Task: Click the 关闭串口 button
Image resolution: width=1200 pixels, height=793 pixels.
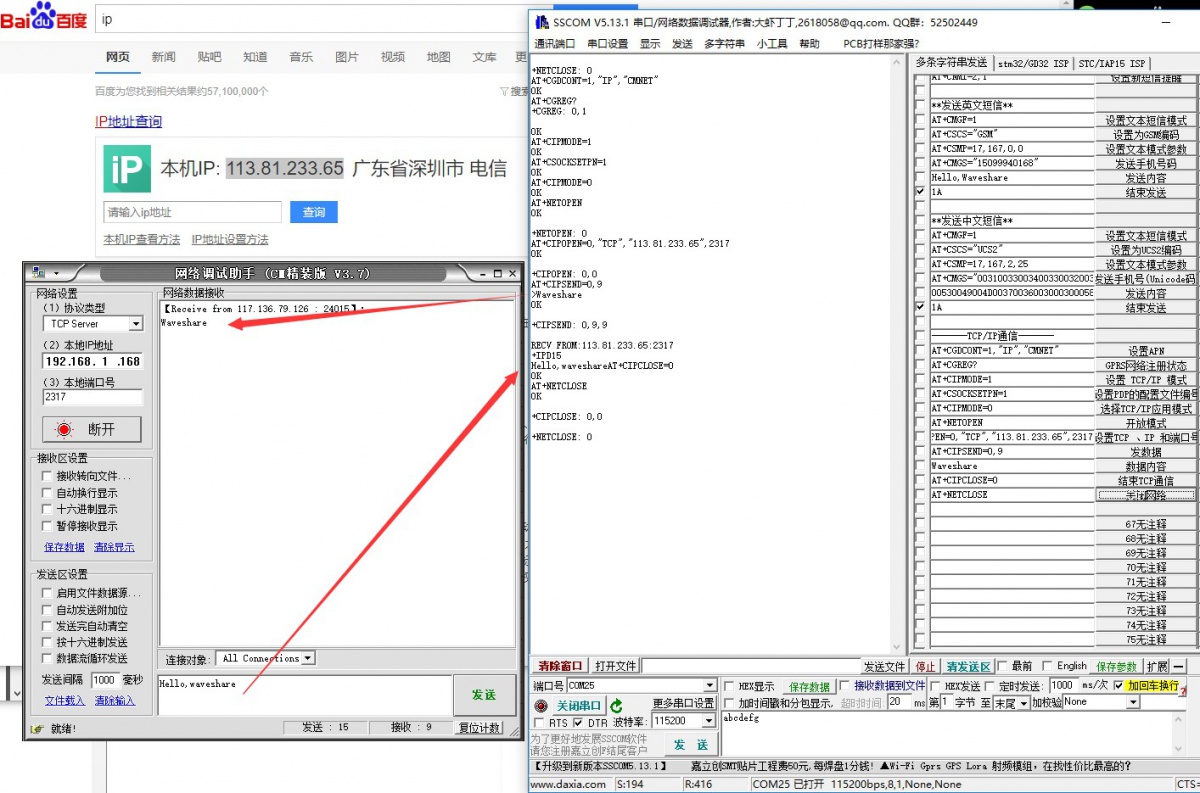Action: click(579, 706)
